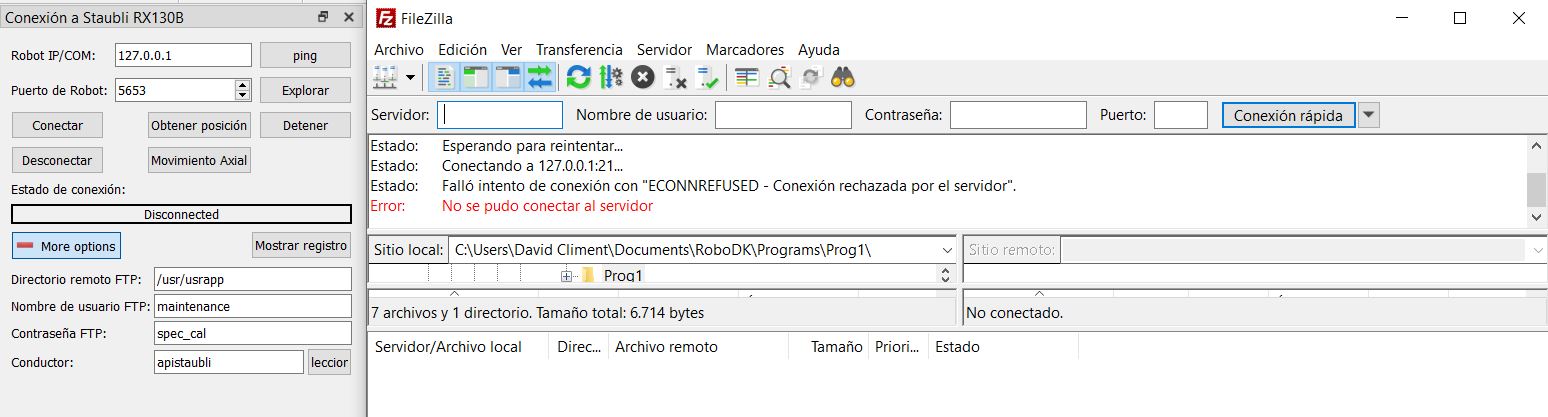Click the Movimiento Axial button
The height and width of the screenshot is (417, 1548).
click(x=199, y=160)
